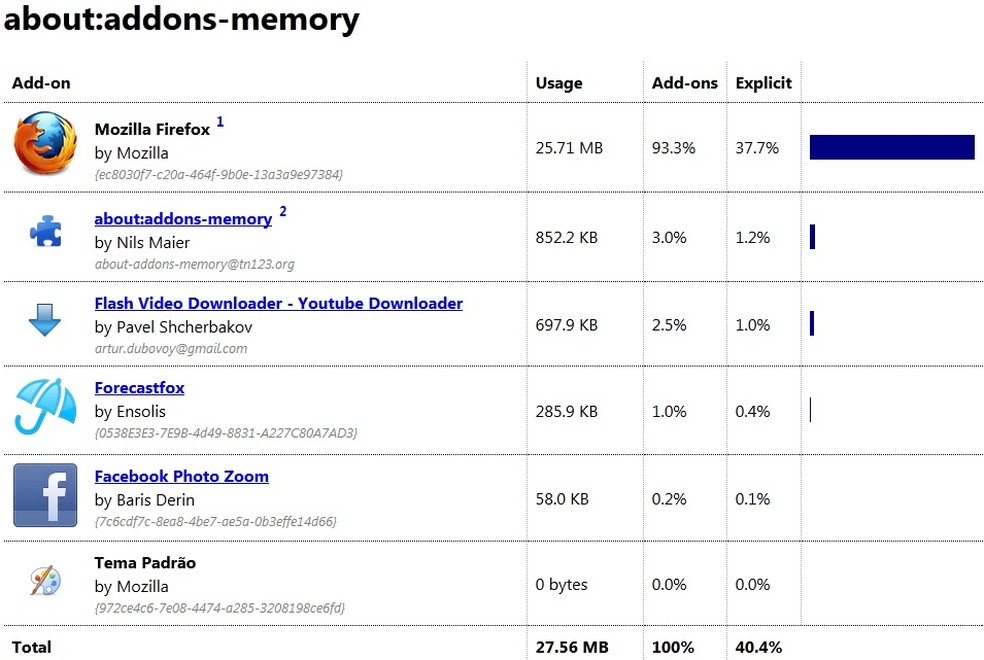Image resolution: width=984 pixels, height=660 pixels.
Task: Click the blue puzzle piece add-on icon
Action: (x=45, y=233)
